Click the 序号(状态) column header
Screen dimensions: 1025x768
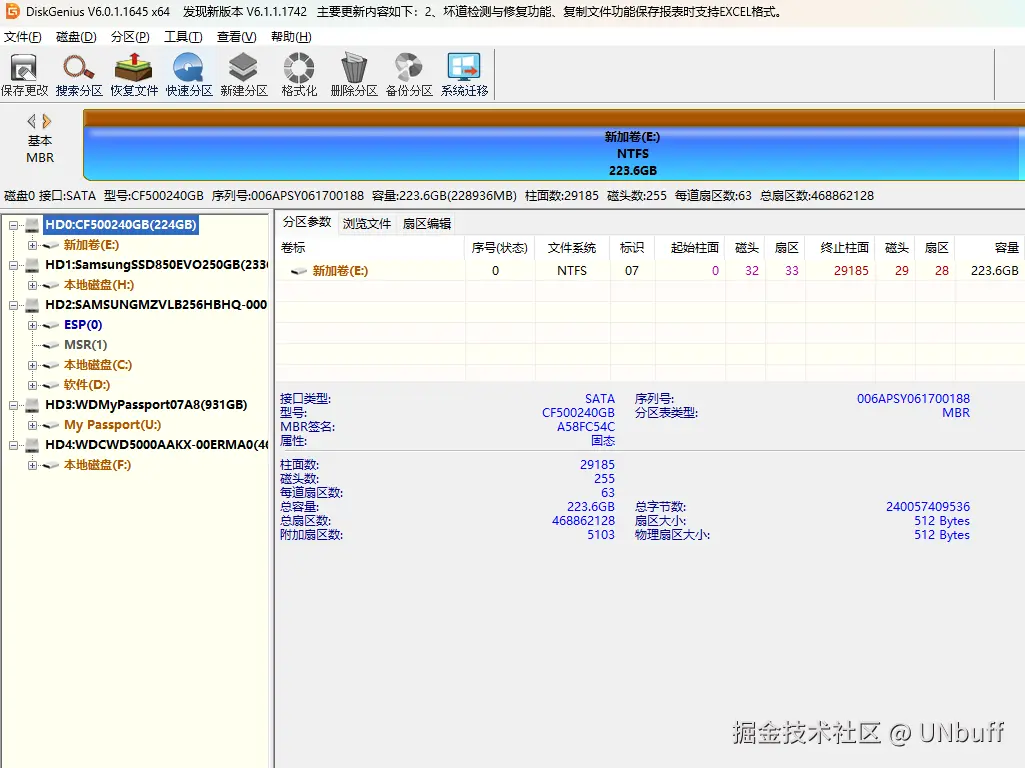click(x=500, y=248)
